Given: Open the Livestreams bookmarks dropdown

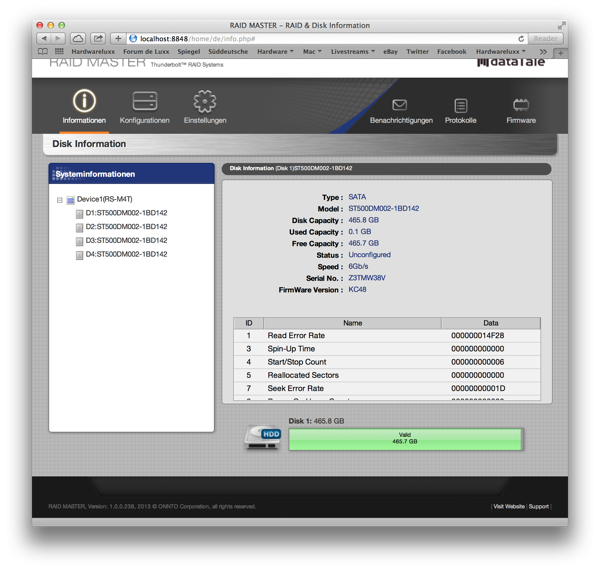Looking at the screenshot, I should 353,51.
